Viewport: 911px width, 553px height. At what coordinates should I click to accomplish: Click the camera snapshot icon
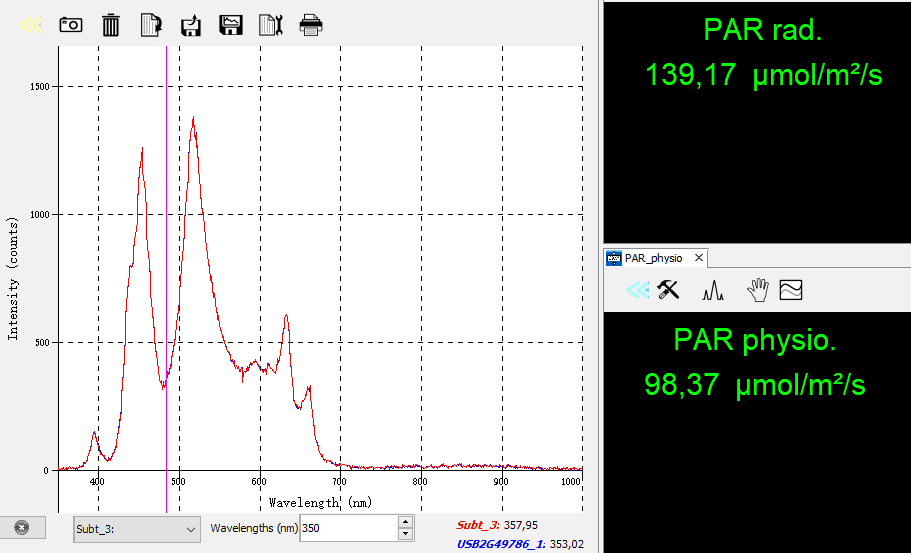[71, 25]
